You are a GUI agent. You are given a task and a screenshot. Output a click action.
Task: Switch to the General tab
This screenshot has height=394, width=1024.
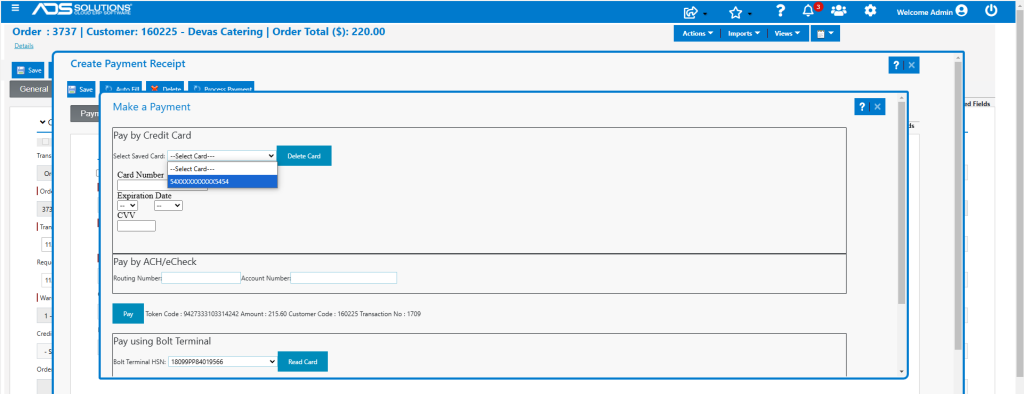31,90
